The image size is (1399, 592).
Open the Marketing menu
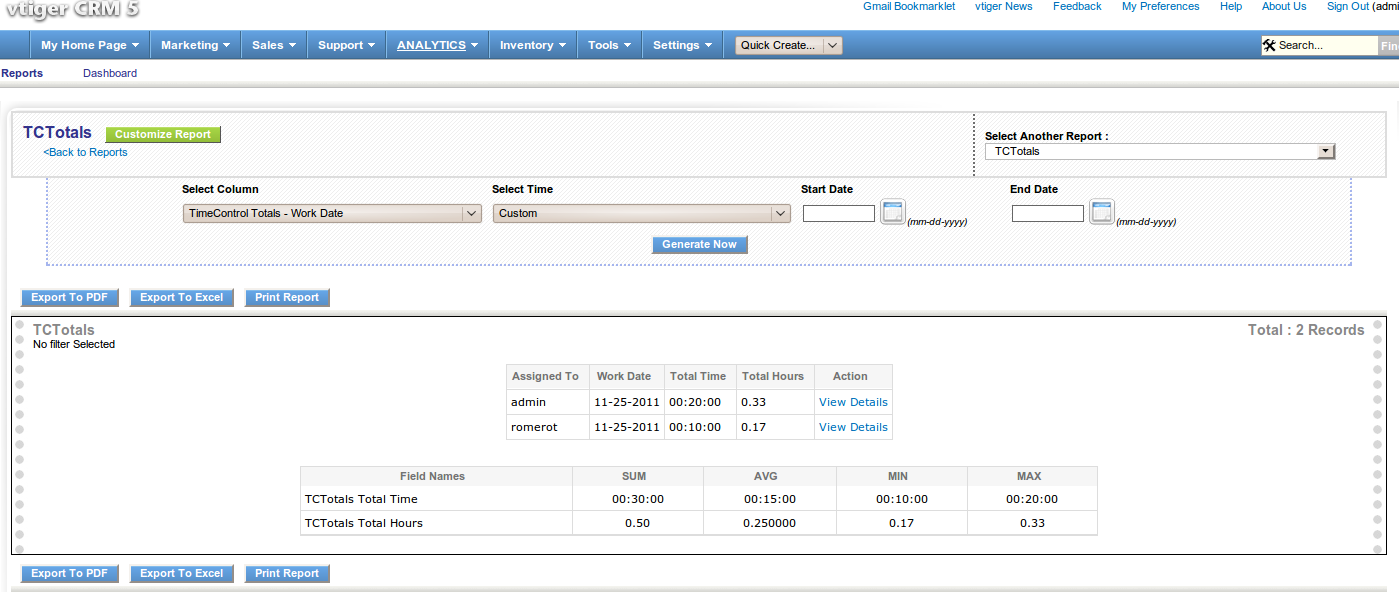coord(195,45)
